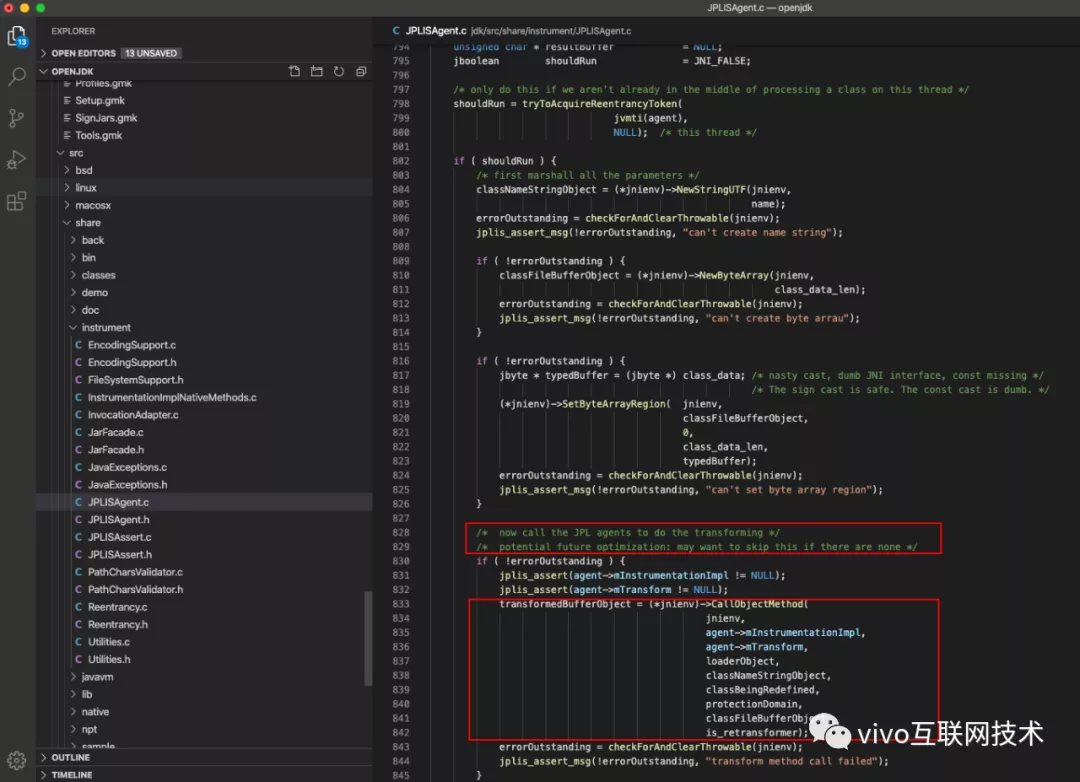This screenshot has height=782, width=1080.
Task: Open Utilities.h file
Action: (x=109, y=659)
